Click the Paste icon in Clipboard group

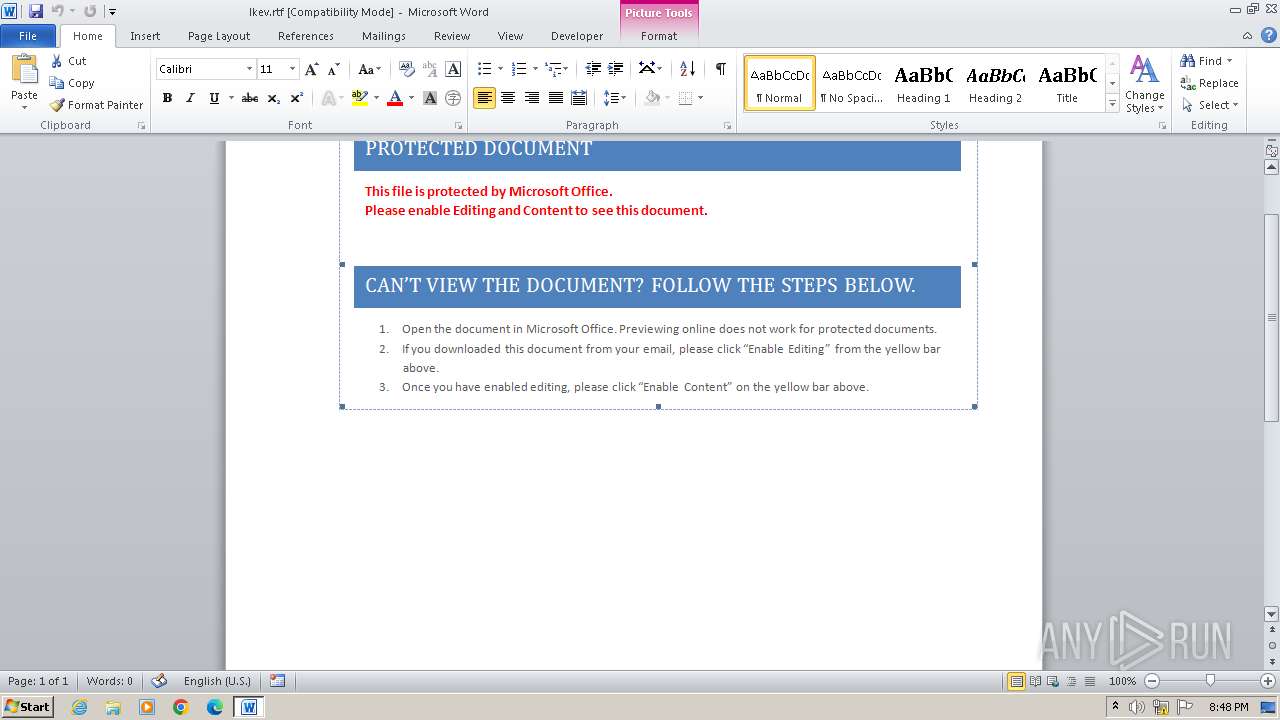tap(24, 70)
